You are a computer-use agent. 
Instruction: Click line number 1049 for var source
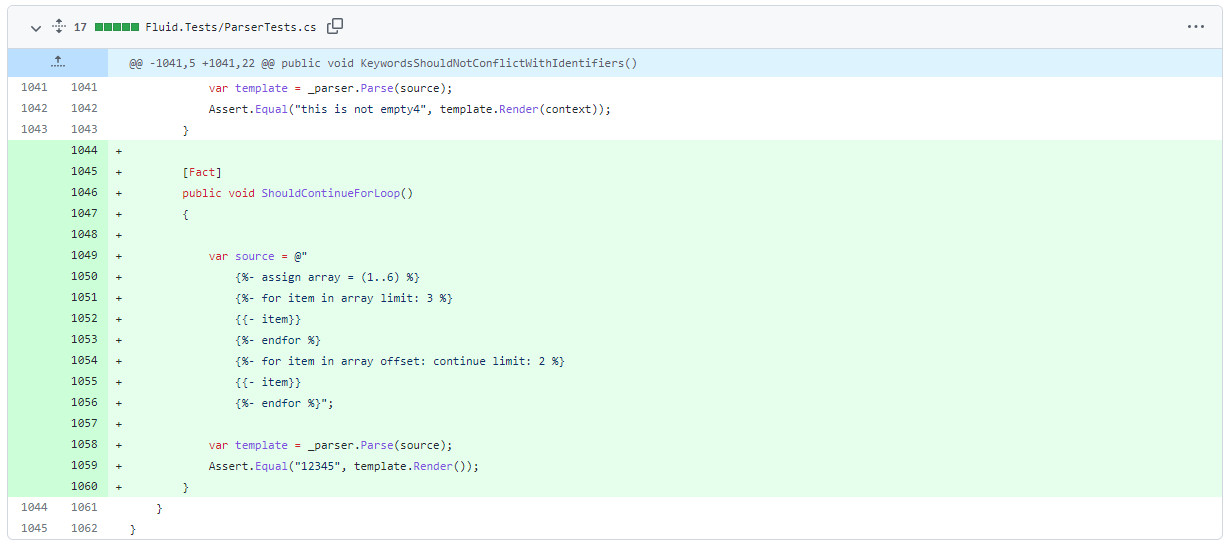(84, 255)
